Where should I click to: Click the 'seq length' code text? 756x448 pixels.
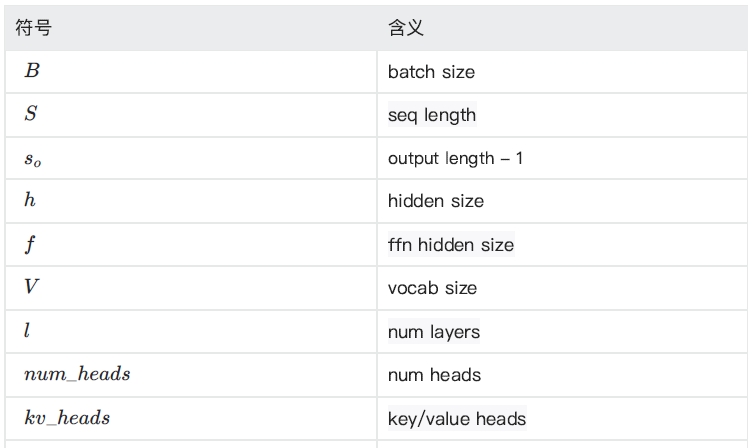[x=432, y=115]
